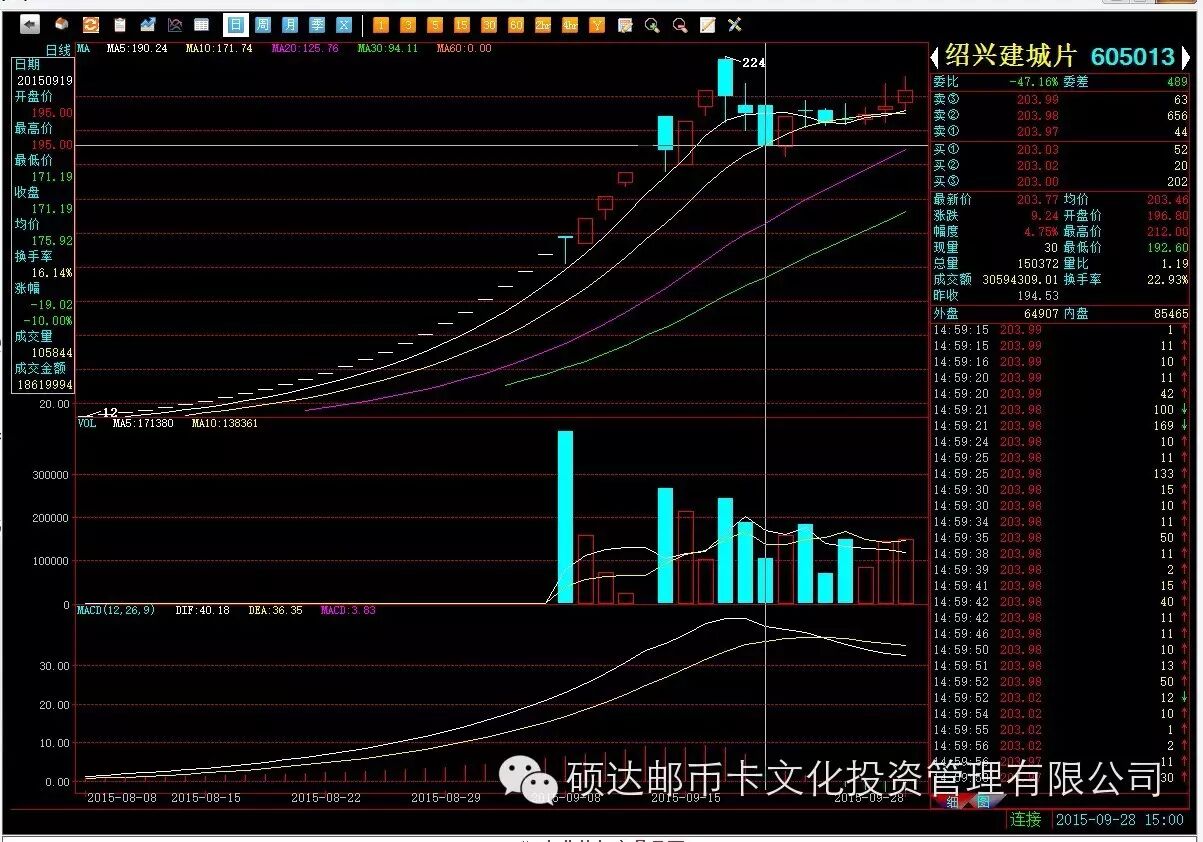Click the crossed tools settings icon
The image size is (1203, 842).
tap(735, 24)
